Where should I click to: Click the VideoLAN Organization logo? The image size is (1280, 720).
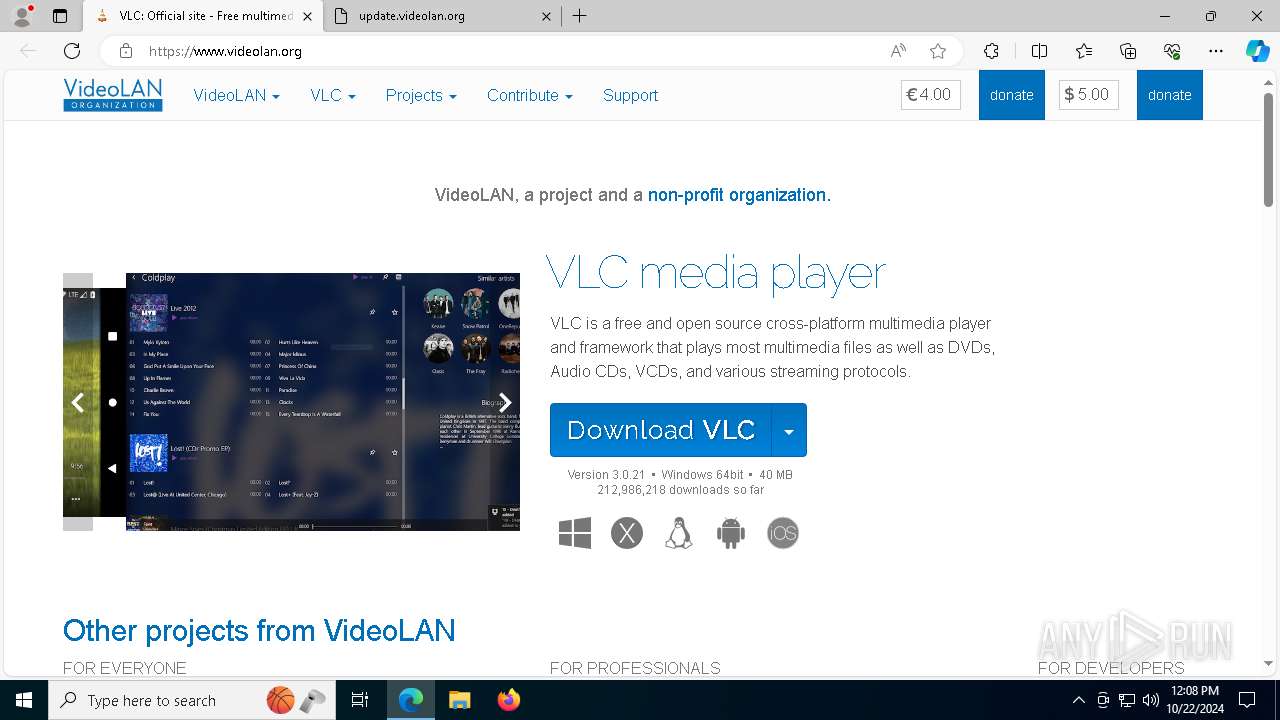tap(113, 95)
